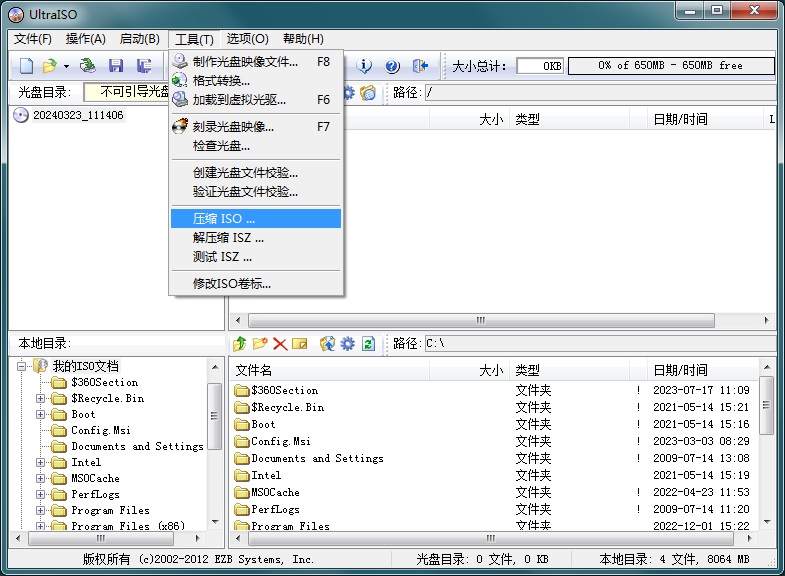785x576 pixels.
Task: Click the Open CD/DVD disc icon
Action: [x=89, y=66]
